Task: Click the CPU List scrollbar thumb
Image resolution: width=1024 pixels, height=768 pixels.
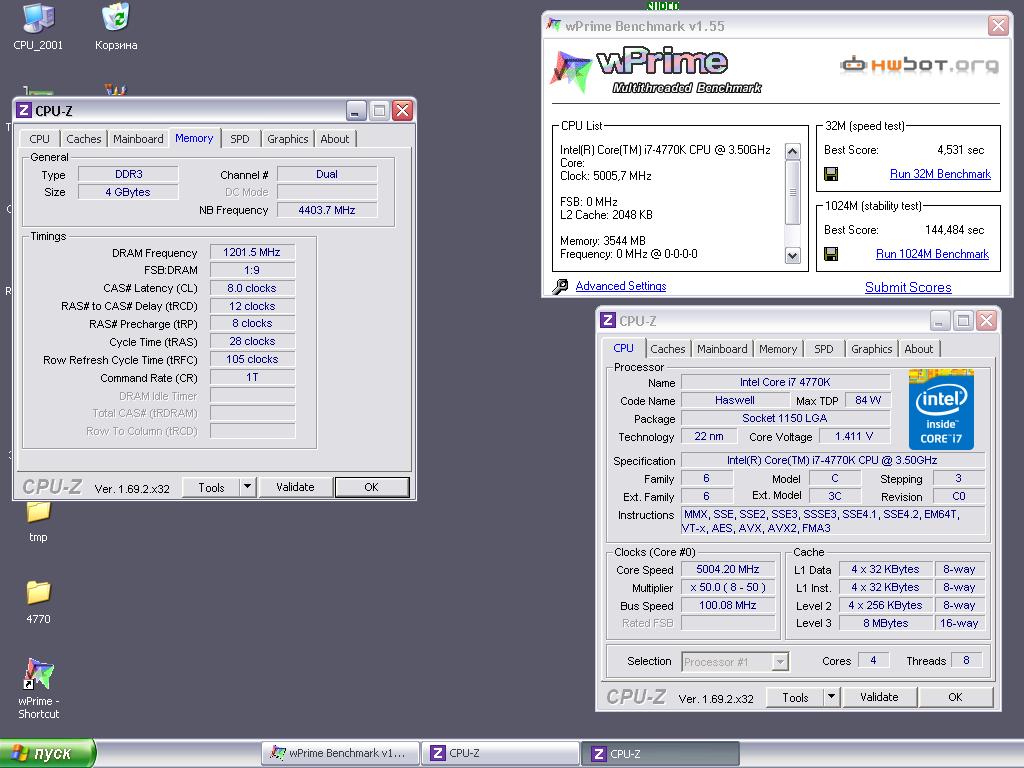Action: [792, 193]
